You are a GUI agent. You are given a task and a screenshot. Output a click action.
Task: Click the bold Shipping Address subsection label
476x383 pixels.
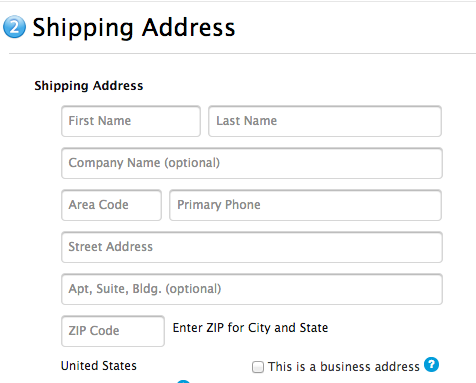(89, 86)
